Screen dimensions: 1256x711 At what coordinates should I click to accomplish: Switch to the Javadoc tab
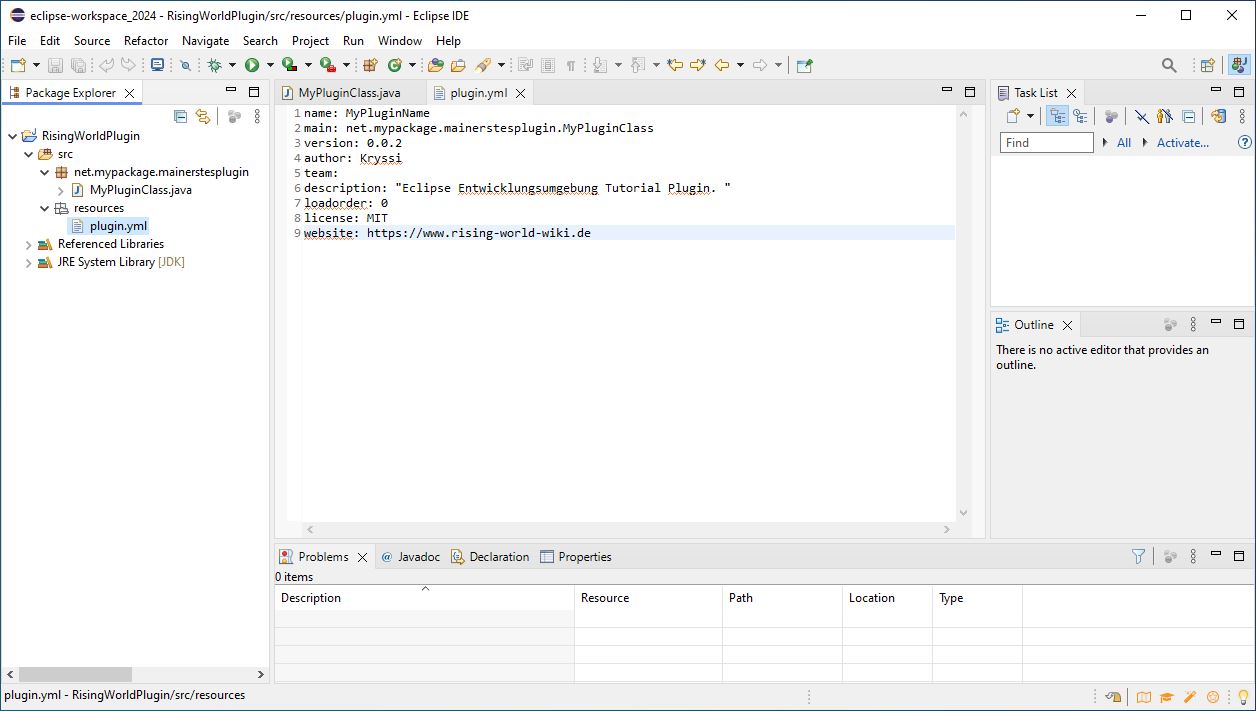click(410, 557)
